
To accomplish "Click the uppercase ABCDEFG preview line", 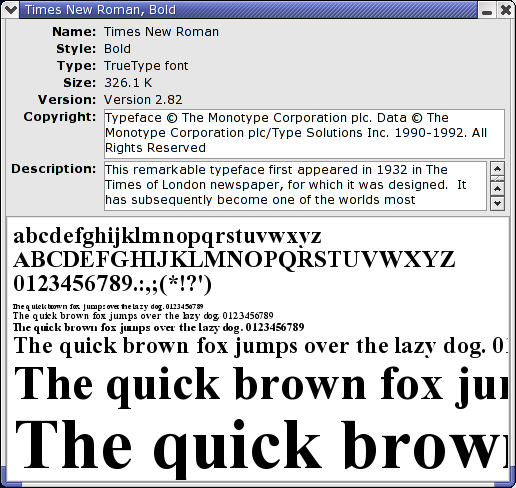I will coord(234,260).
